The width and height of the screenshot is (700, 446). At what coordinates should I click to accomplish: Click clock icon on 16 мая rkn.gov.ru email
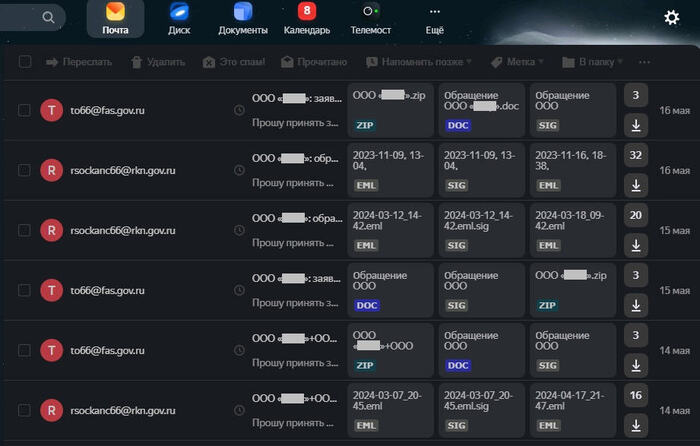tap(239, 170)
